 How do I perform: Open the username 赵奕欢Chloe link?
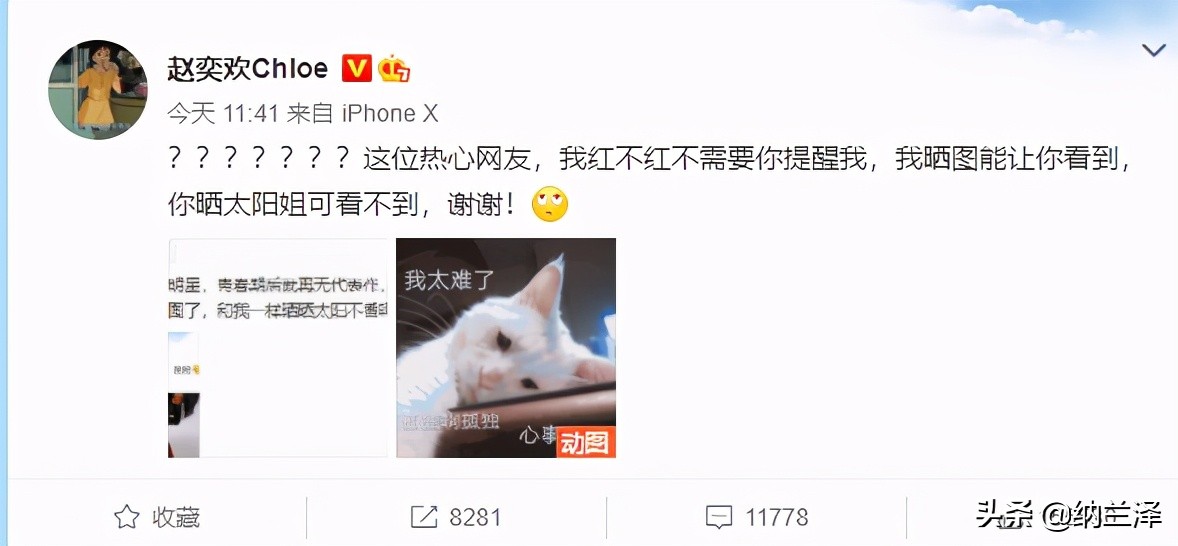point(247,69)
